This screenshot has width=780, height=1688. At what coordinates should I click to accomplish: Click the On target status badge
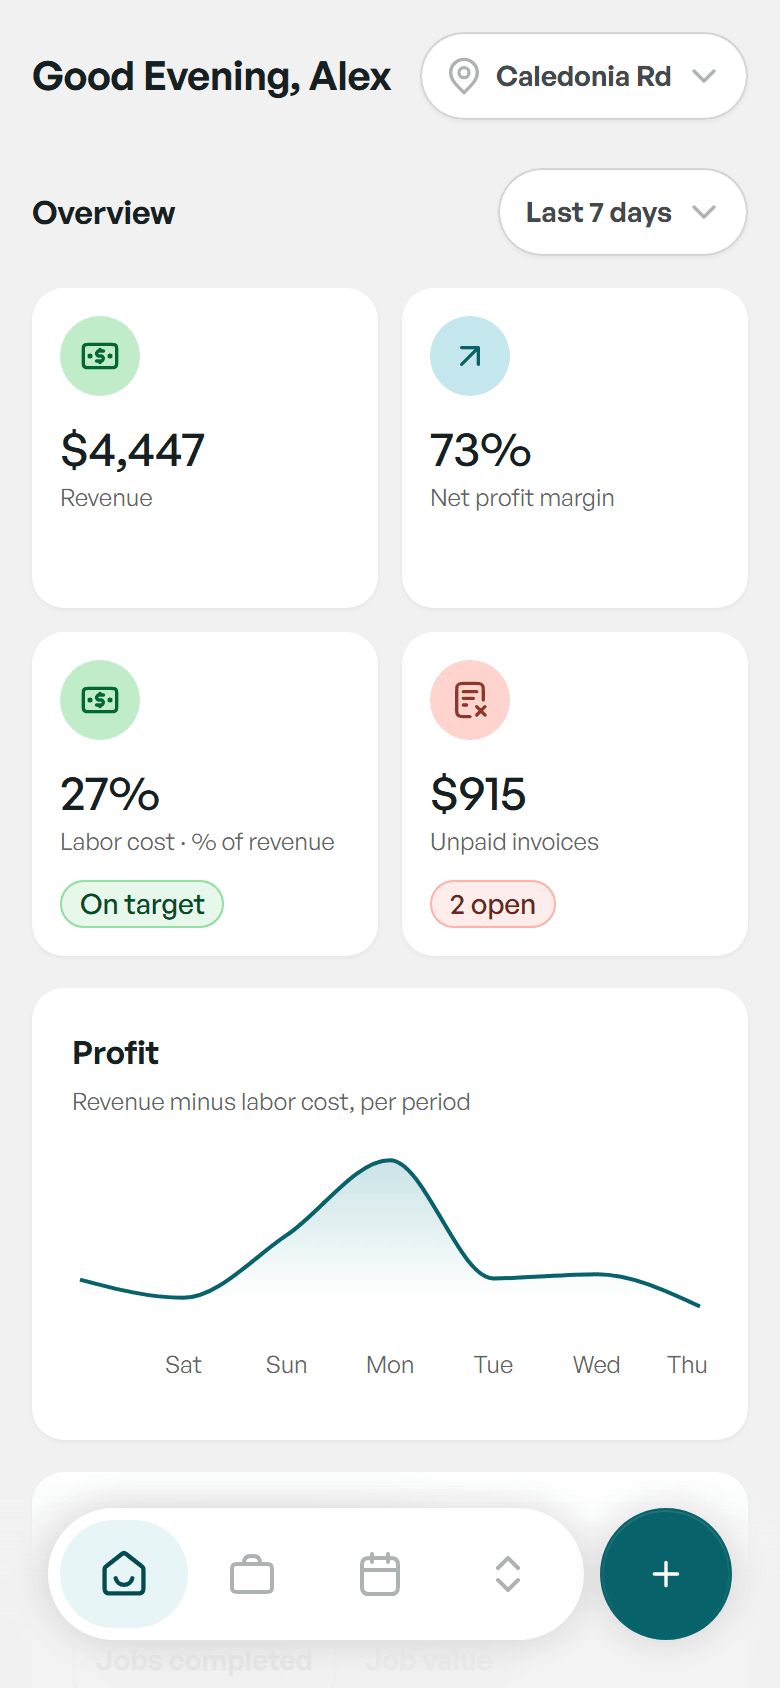[142, 904]
